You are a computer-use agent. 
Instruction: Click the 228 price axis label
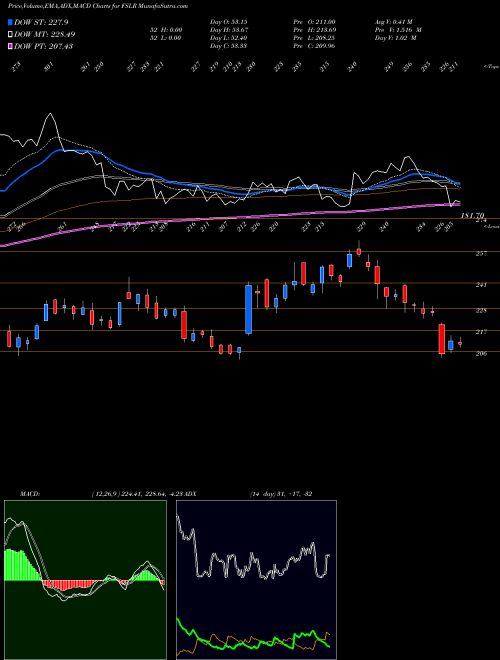pyautogui.click(x=481, y=311)
